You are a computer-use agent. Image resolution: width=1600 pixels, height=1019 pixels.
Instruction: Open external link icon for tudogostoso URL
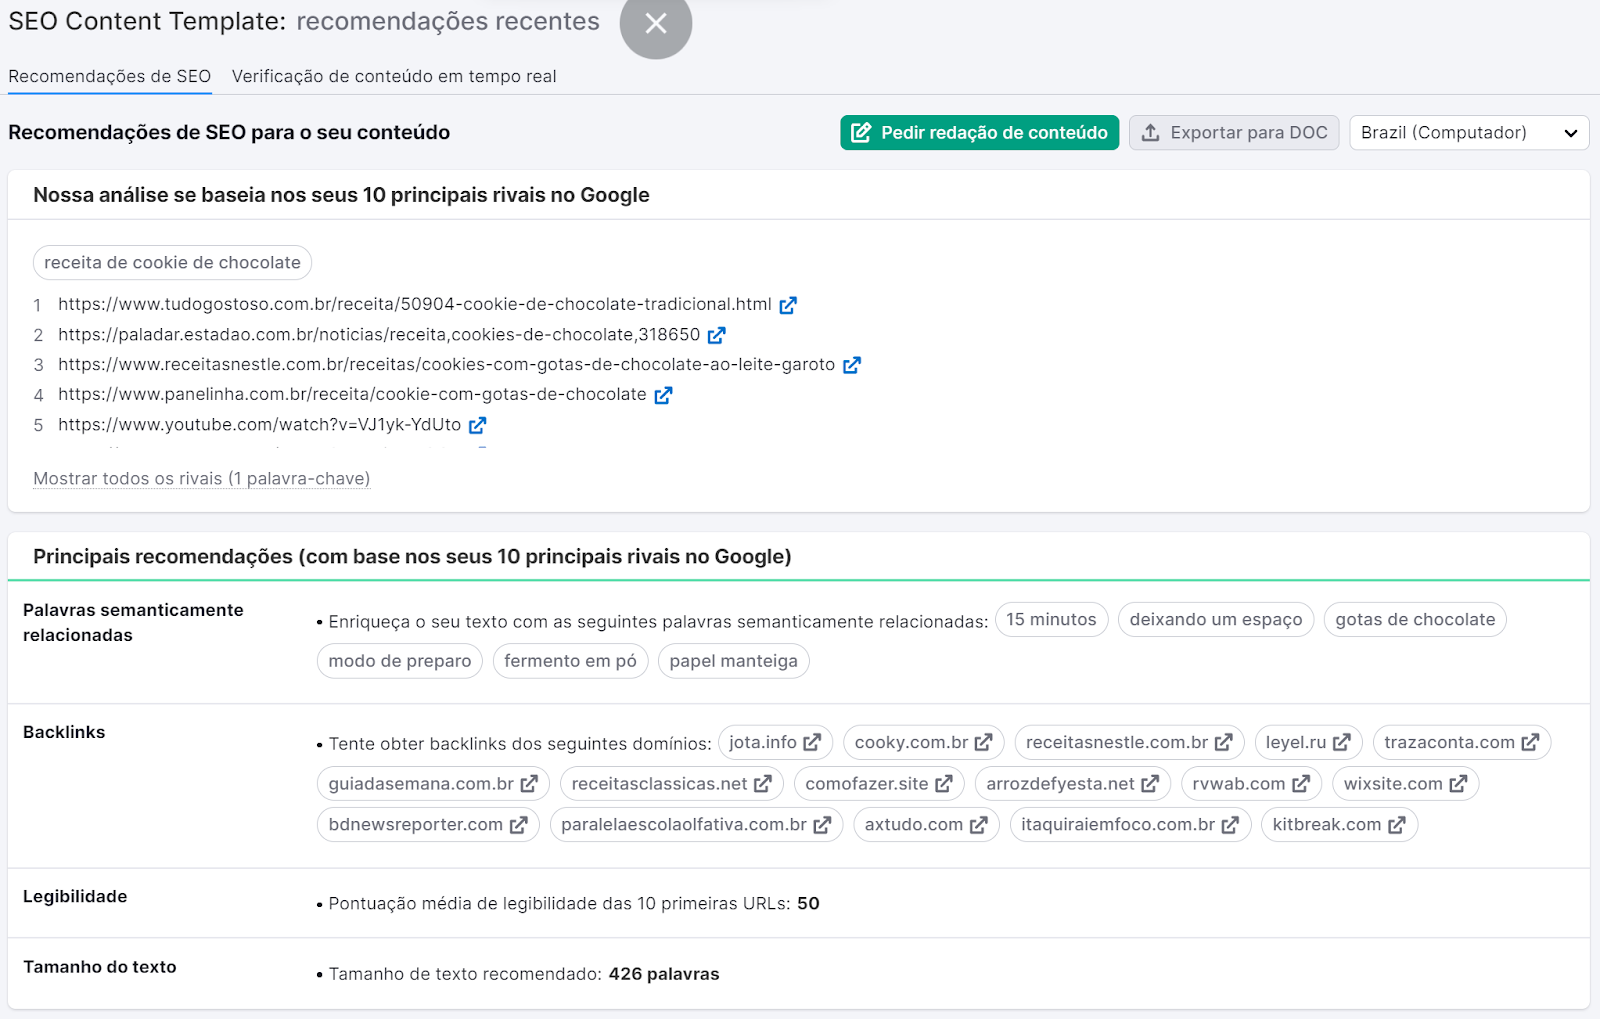tap(788, 305)
